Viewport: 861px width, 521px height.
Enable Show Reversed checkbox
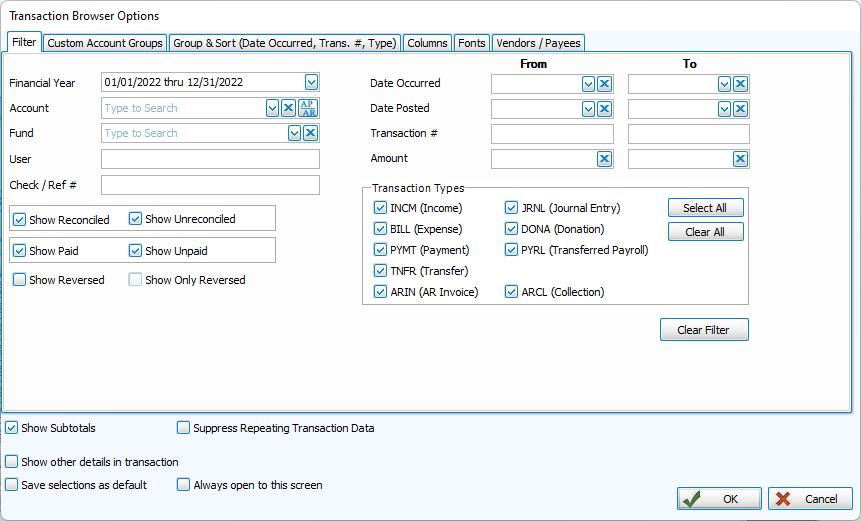pyautogui.click(x=20, y=280)
